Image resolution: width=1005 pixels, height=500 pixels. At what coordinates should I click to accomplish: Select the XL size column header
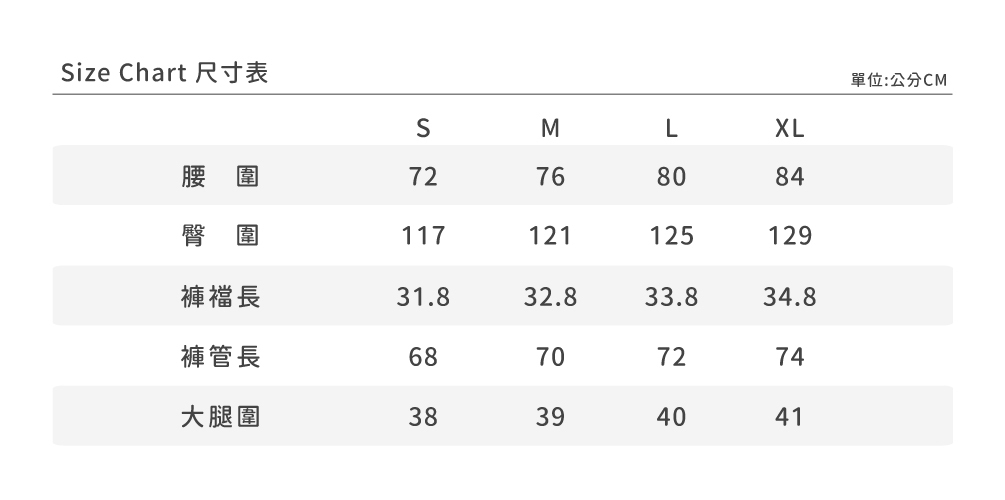[x=789, y=129]
